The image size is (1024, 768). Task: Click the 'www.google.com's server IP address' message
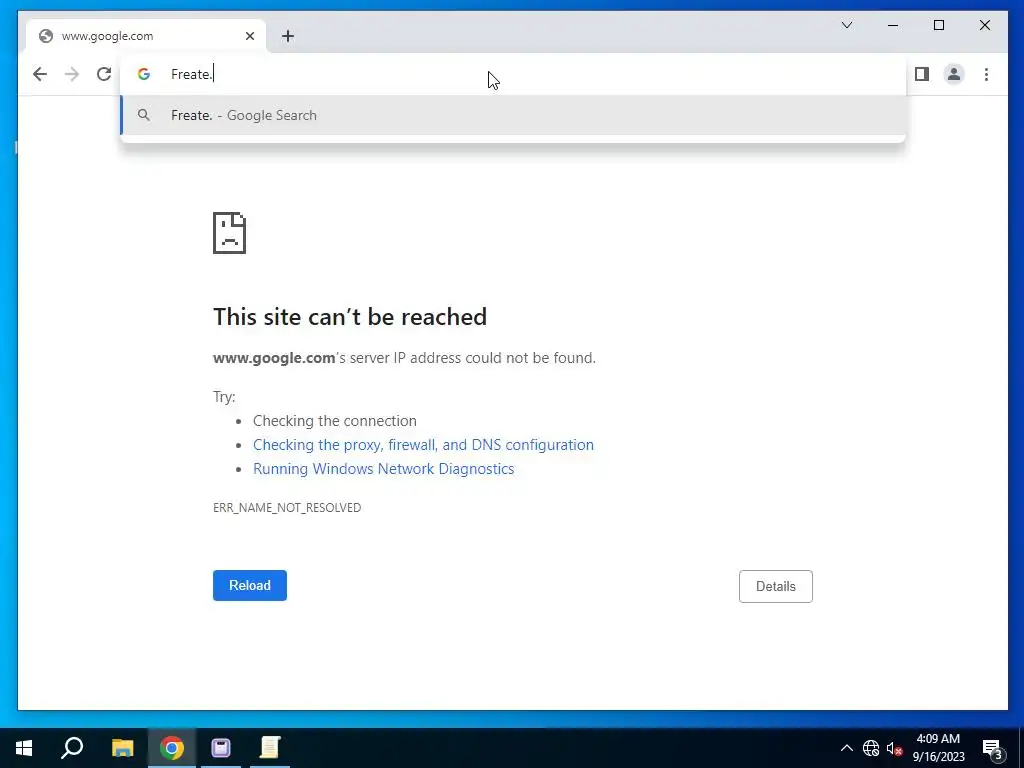404,358
